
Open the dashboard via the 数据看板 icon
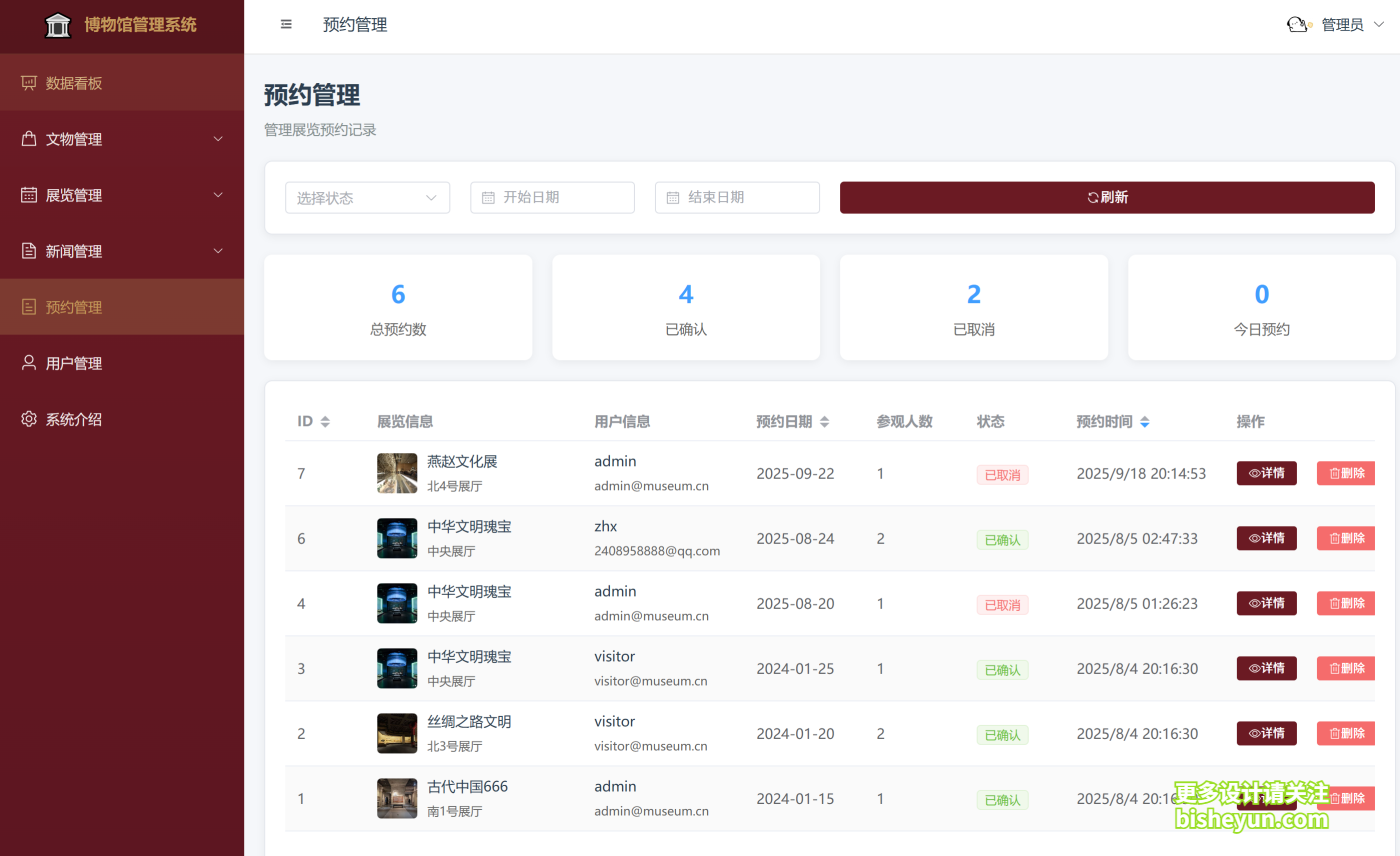(x=29, y=82)
